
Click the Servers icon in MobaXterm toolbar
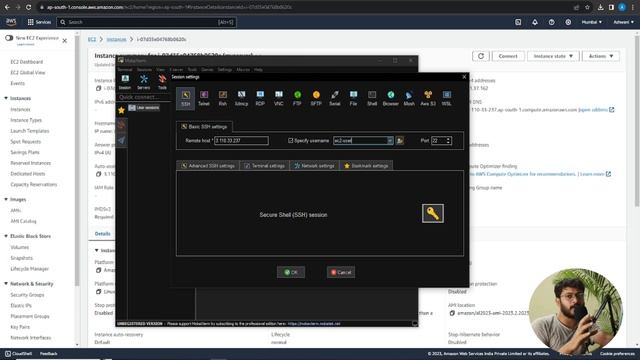pyautogui.click(x=144, y=82)
